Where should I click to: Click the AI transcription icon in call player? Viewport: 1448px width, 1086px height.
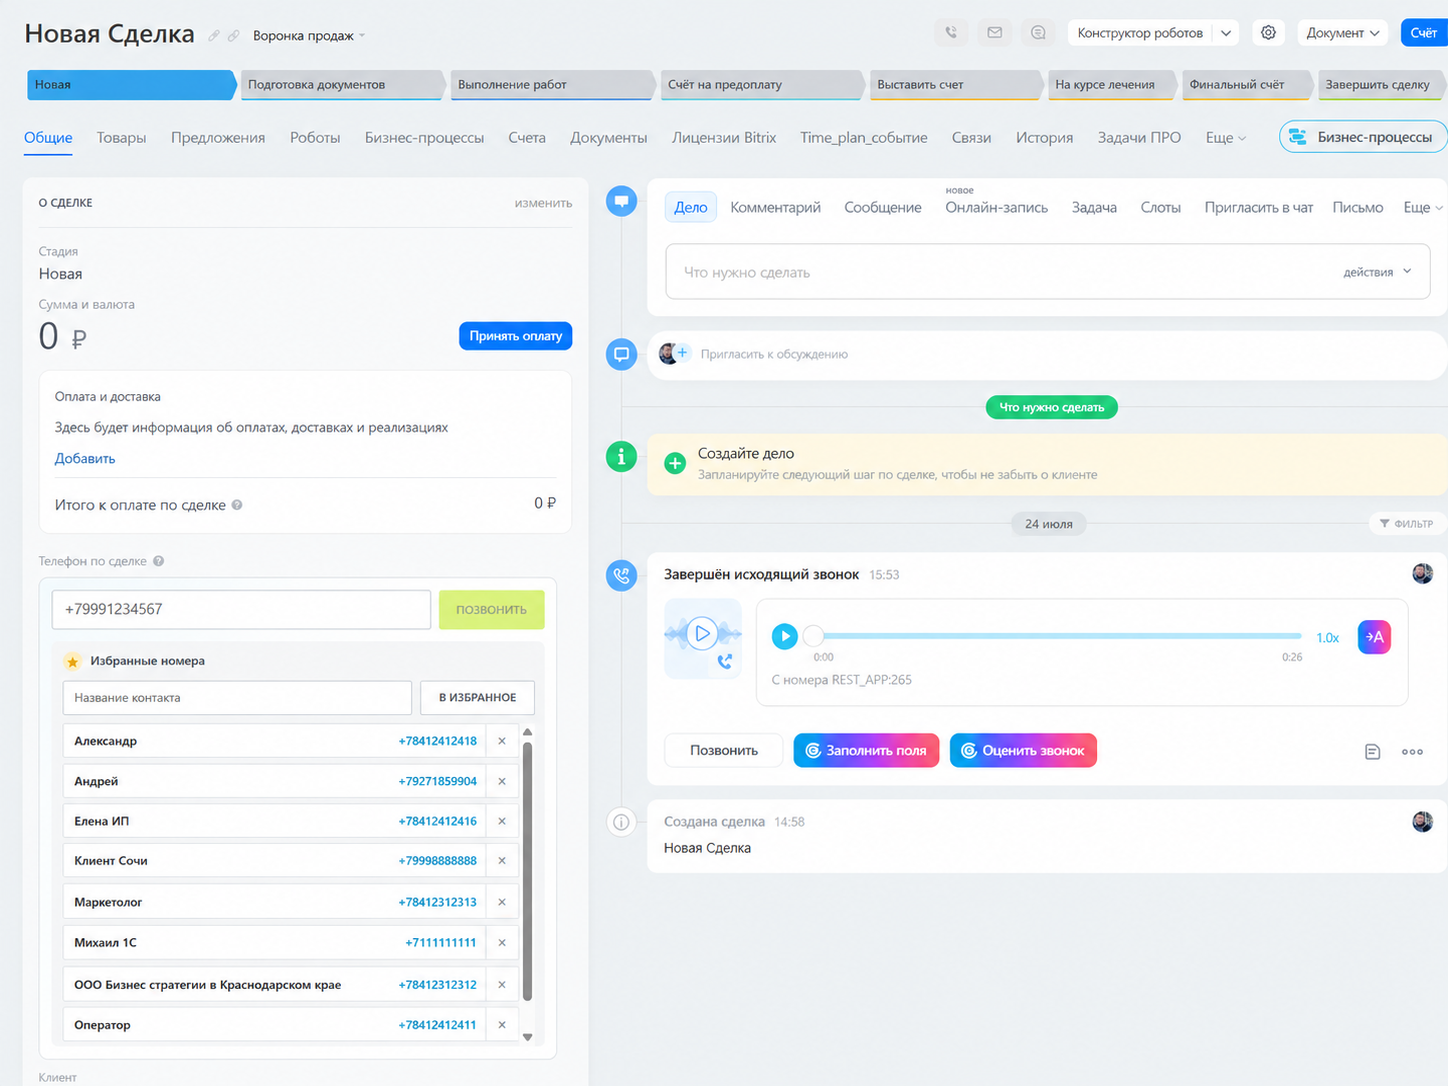pyautogui.click(x=1374, y=637)
